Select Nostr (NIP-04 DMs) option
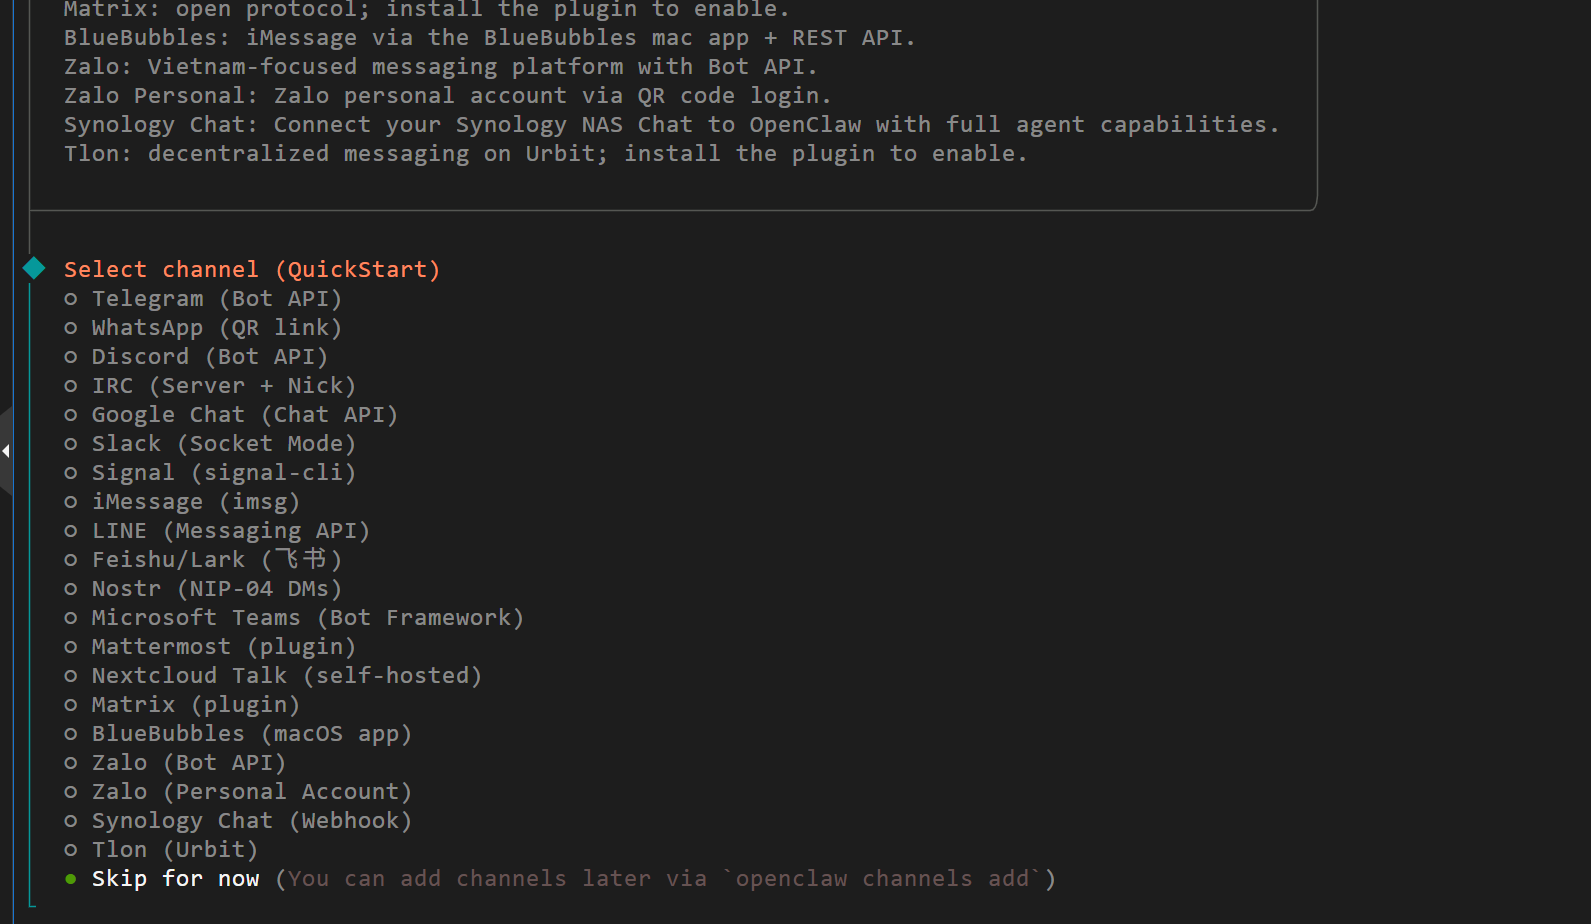 click(x=216, y=589)
